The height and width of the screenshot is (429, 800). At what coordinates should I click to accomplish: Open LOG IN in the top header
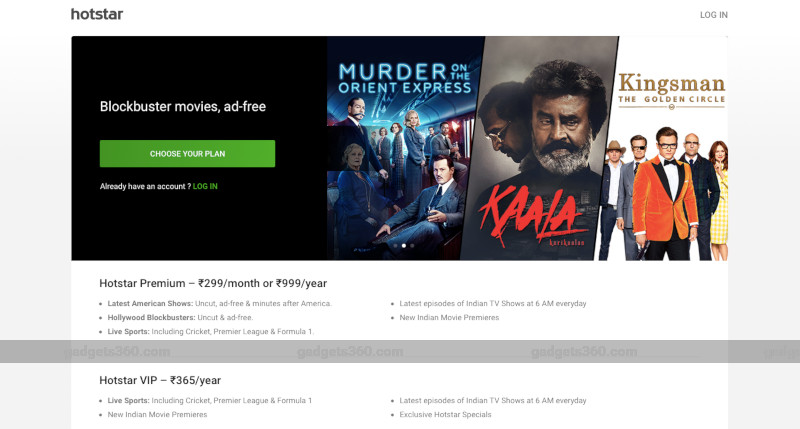coord(713,15)
